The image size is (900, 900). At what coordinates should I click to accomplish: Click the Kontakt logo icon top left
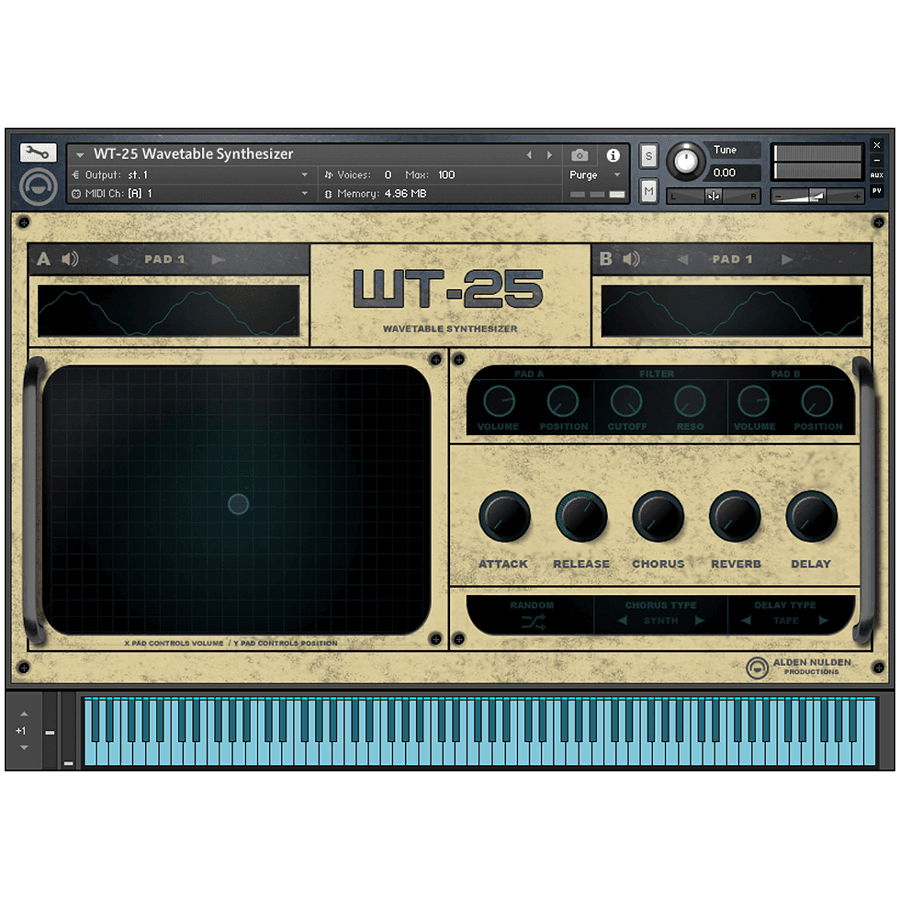[38, 186]
